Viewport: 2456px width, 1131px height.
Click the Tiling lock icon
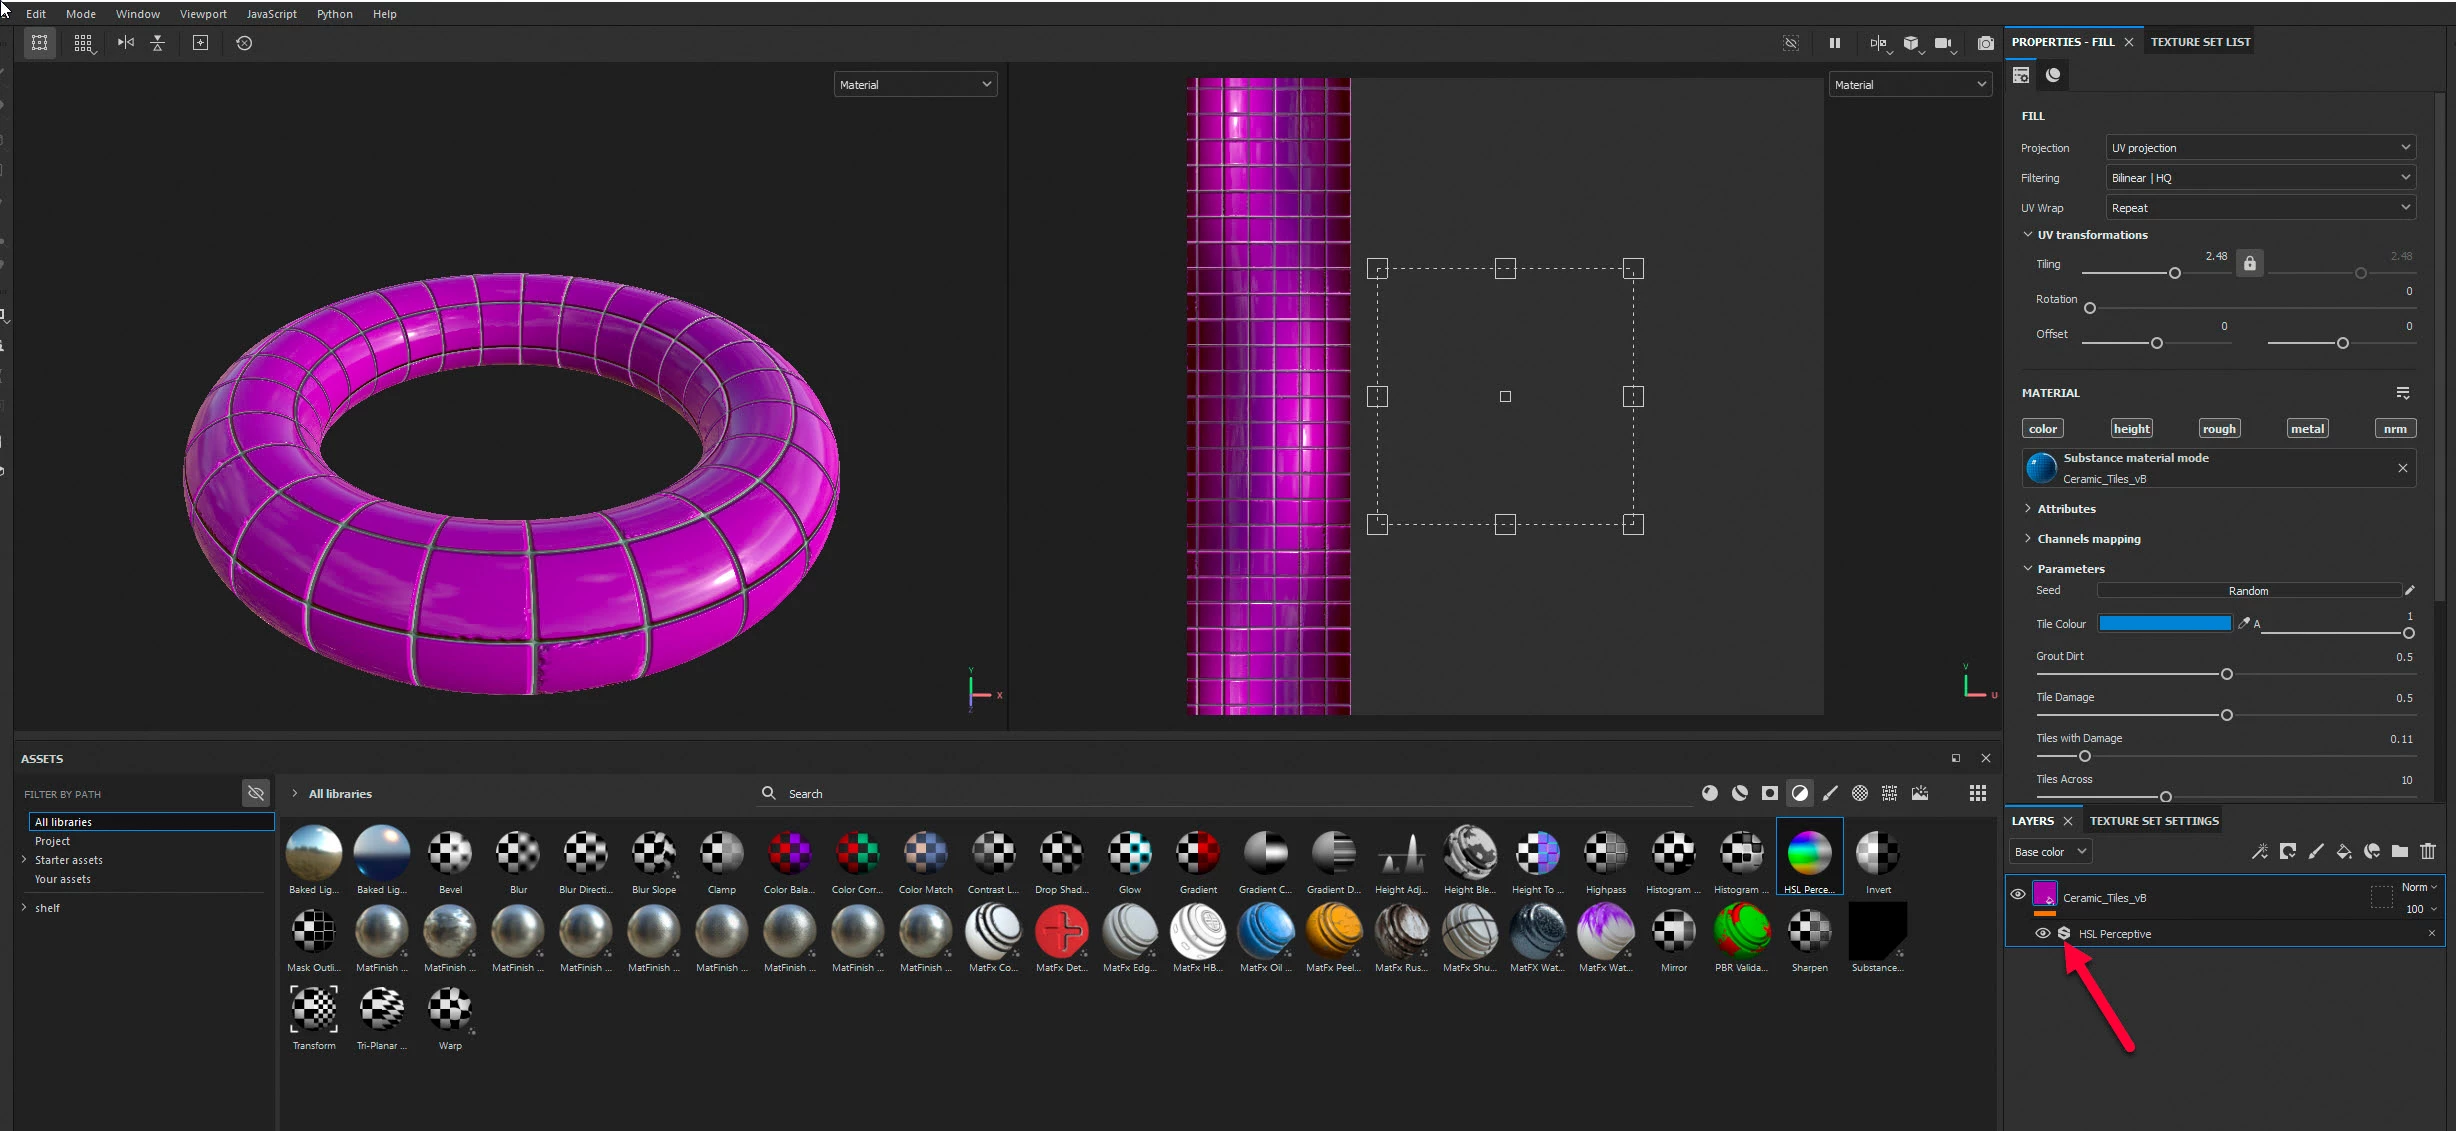[2249, 263]
